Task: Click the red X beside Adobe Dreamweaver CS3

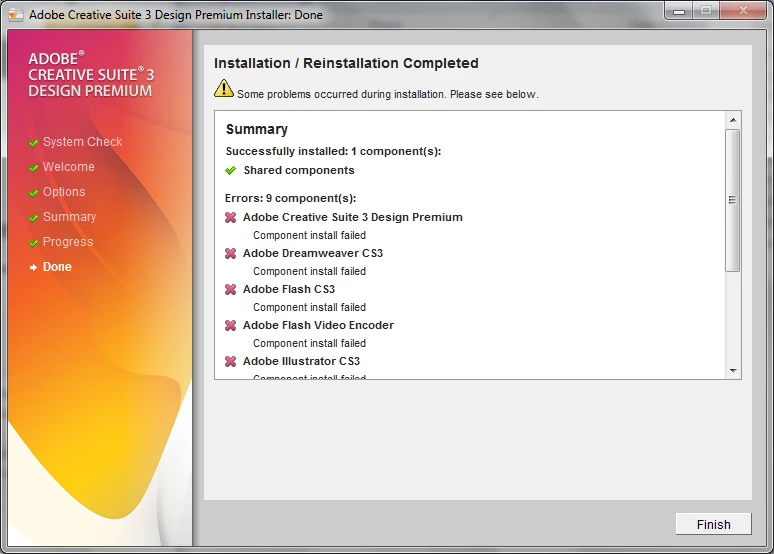Action: 231,253
